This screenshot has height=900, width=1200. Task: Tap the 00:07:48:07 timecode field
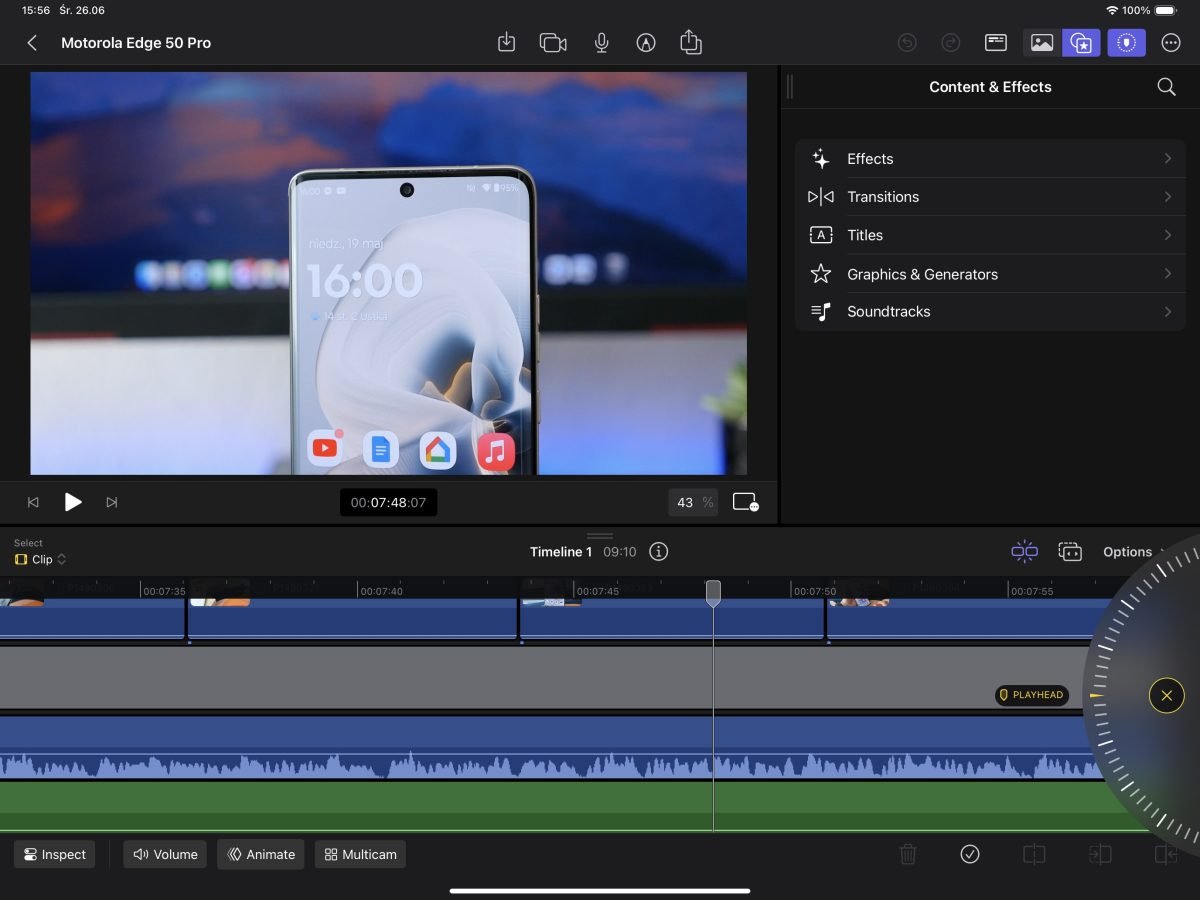point(388,502)
